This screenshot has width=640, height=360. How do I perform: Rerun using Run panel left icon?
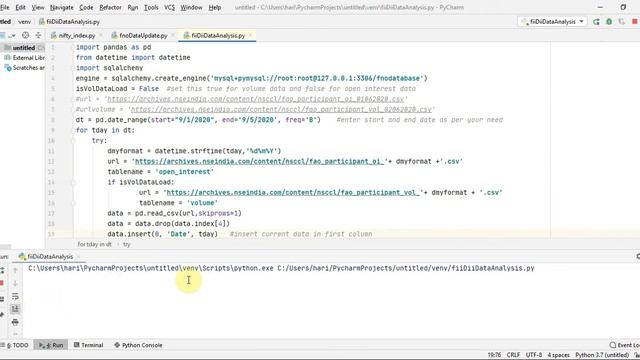[2, 270]
